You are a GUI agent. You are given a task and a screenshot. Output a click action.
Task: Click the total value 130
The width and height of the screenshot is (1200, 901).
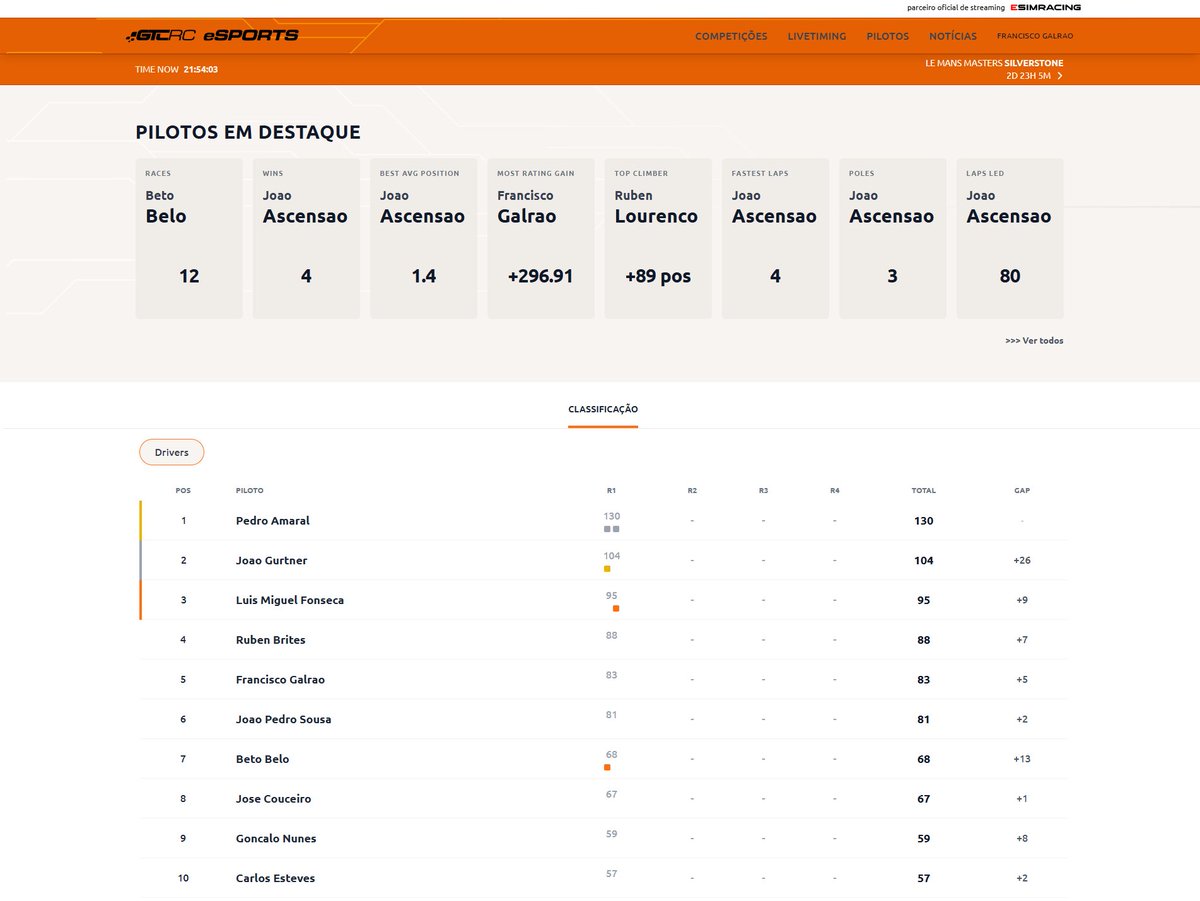(x=924, y=521)
